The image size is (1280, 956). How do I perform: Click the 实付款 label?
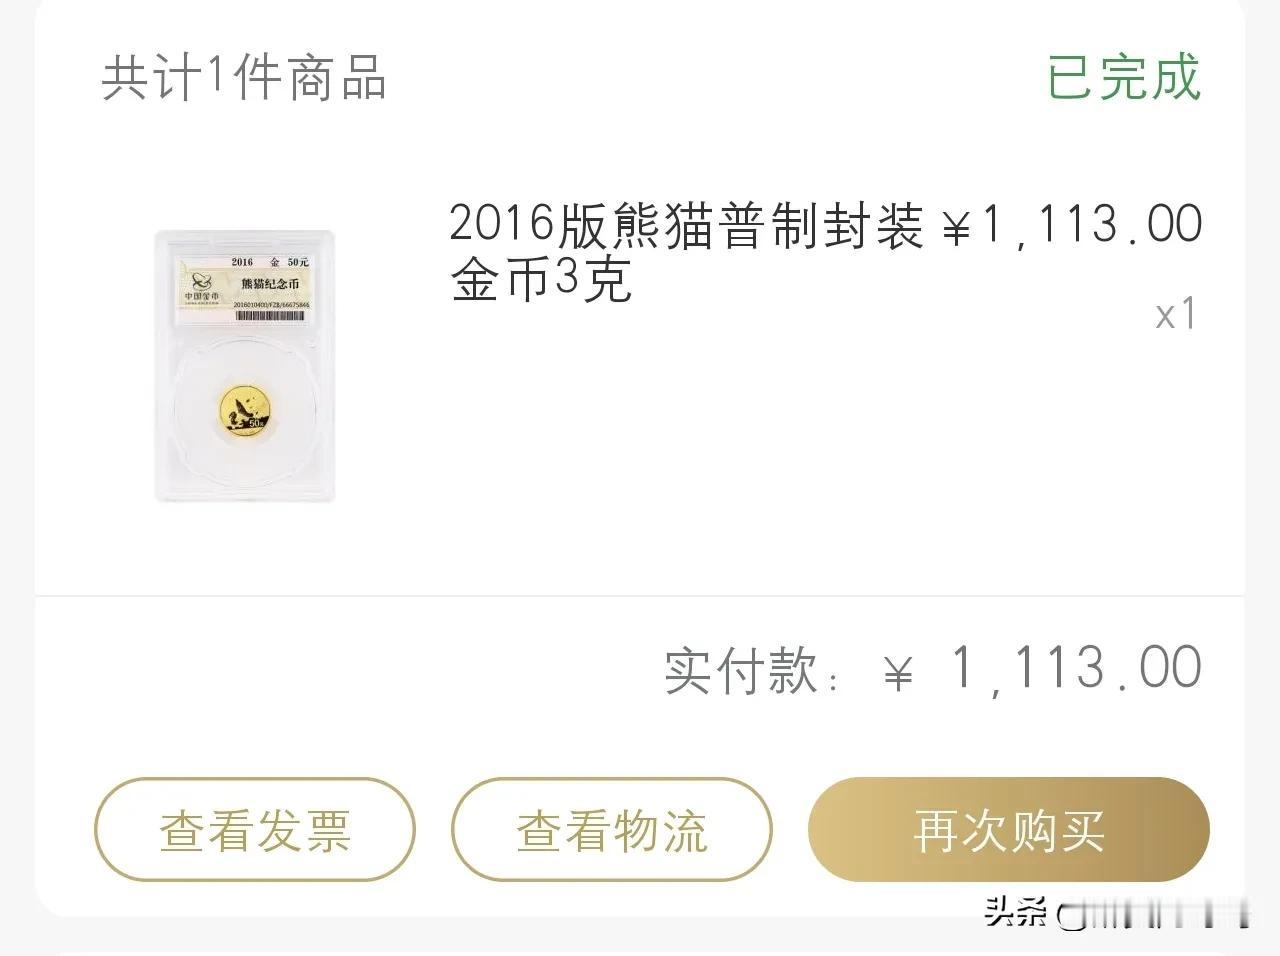(x=752, y=670)
